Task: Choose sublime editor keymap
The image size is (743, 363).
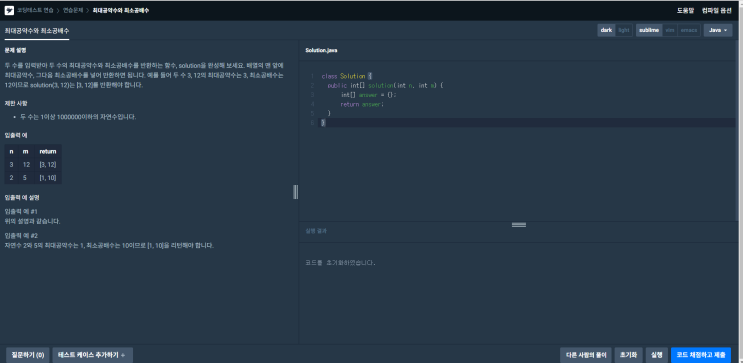Action: coord(648,30)
